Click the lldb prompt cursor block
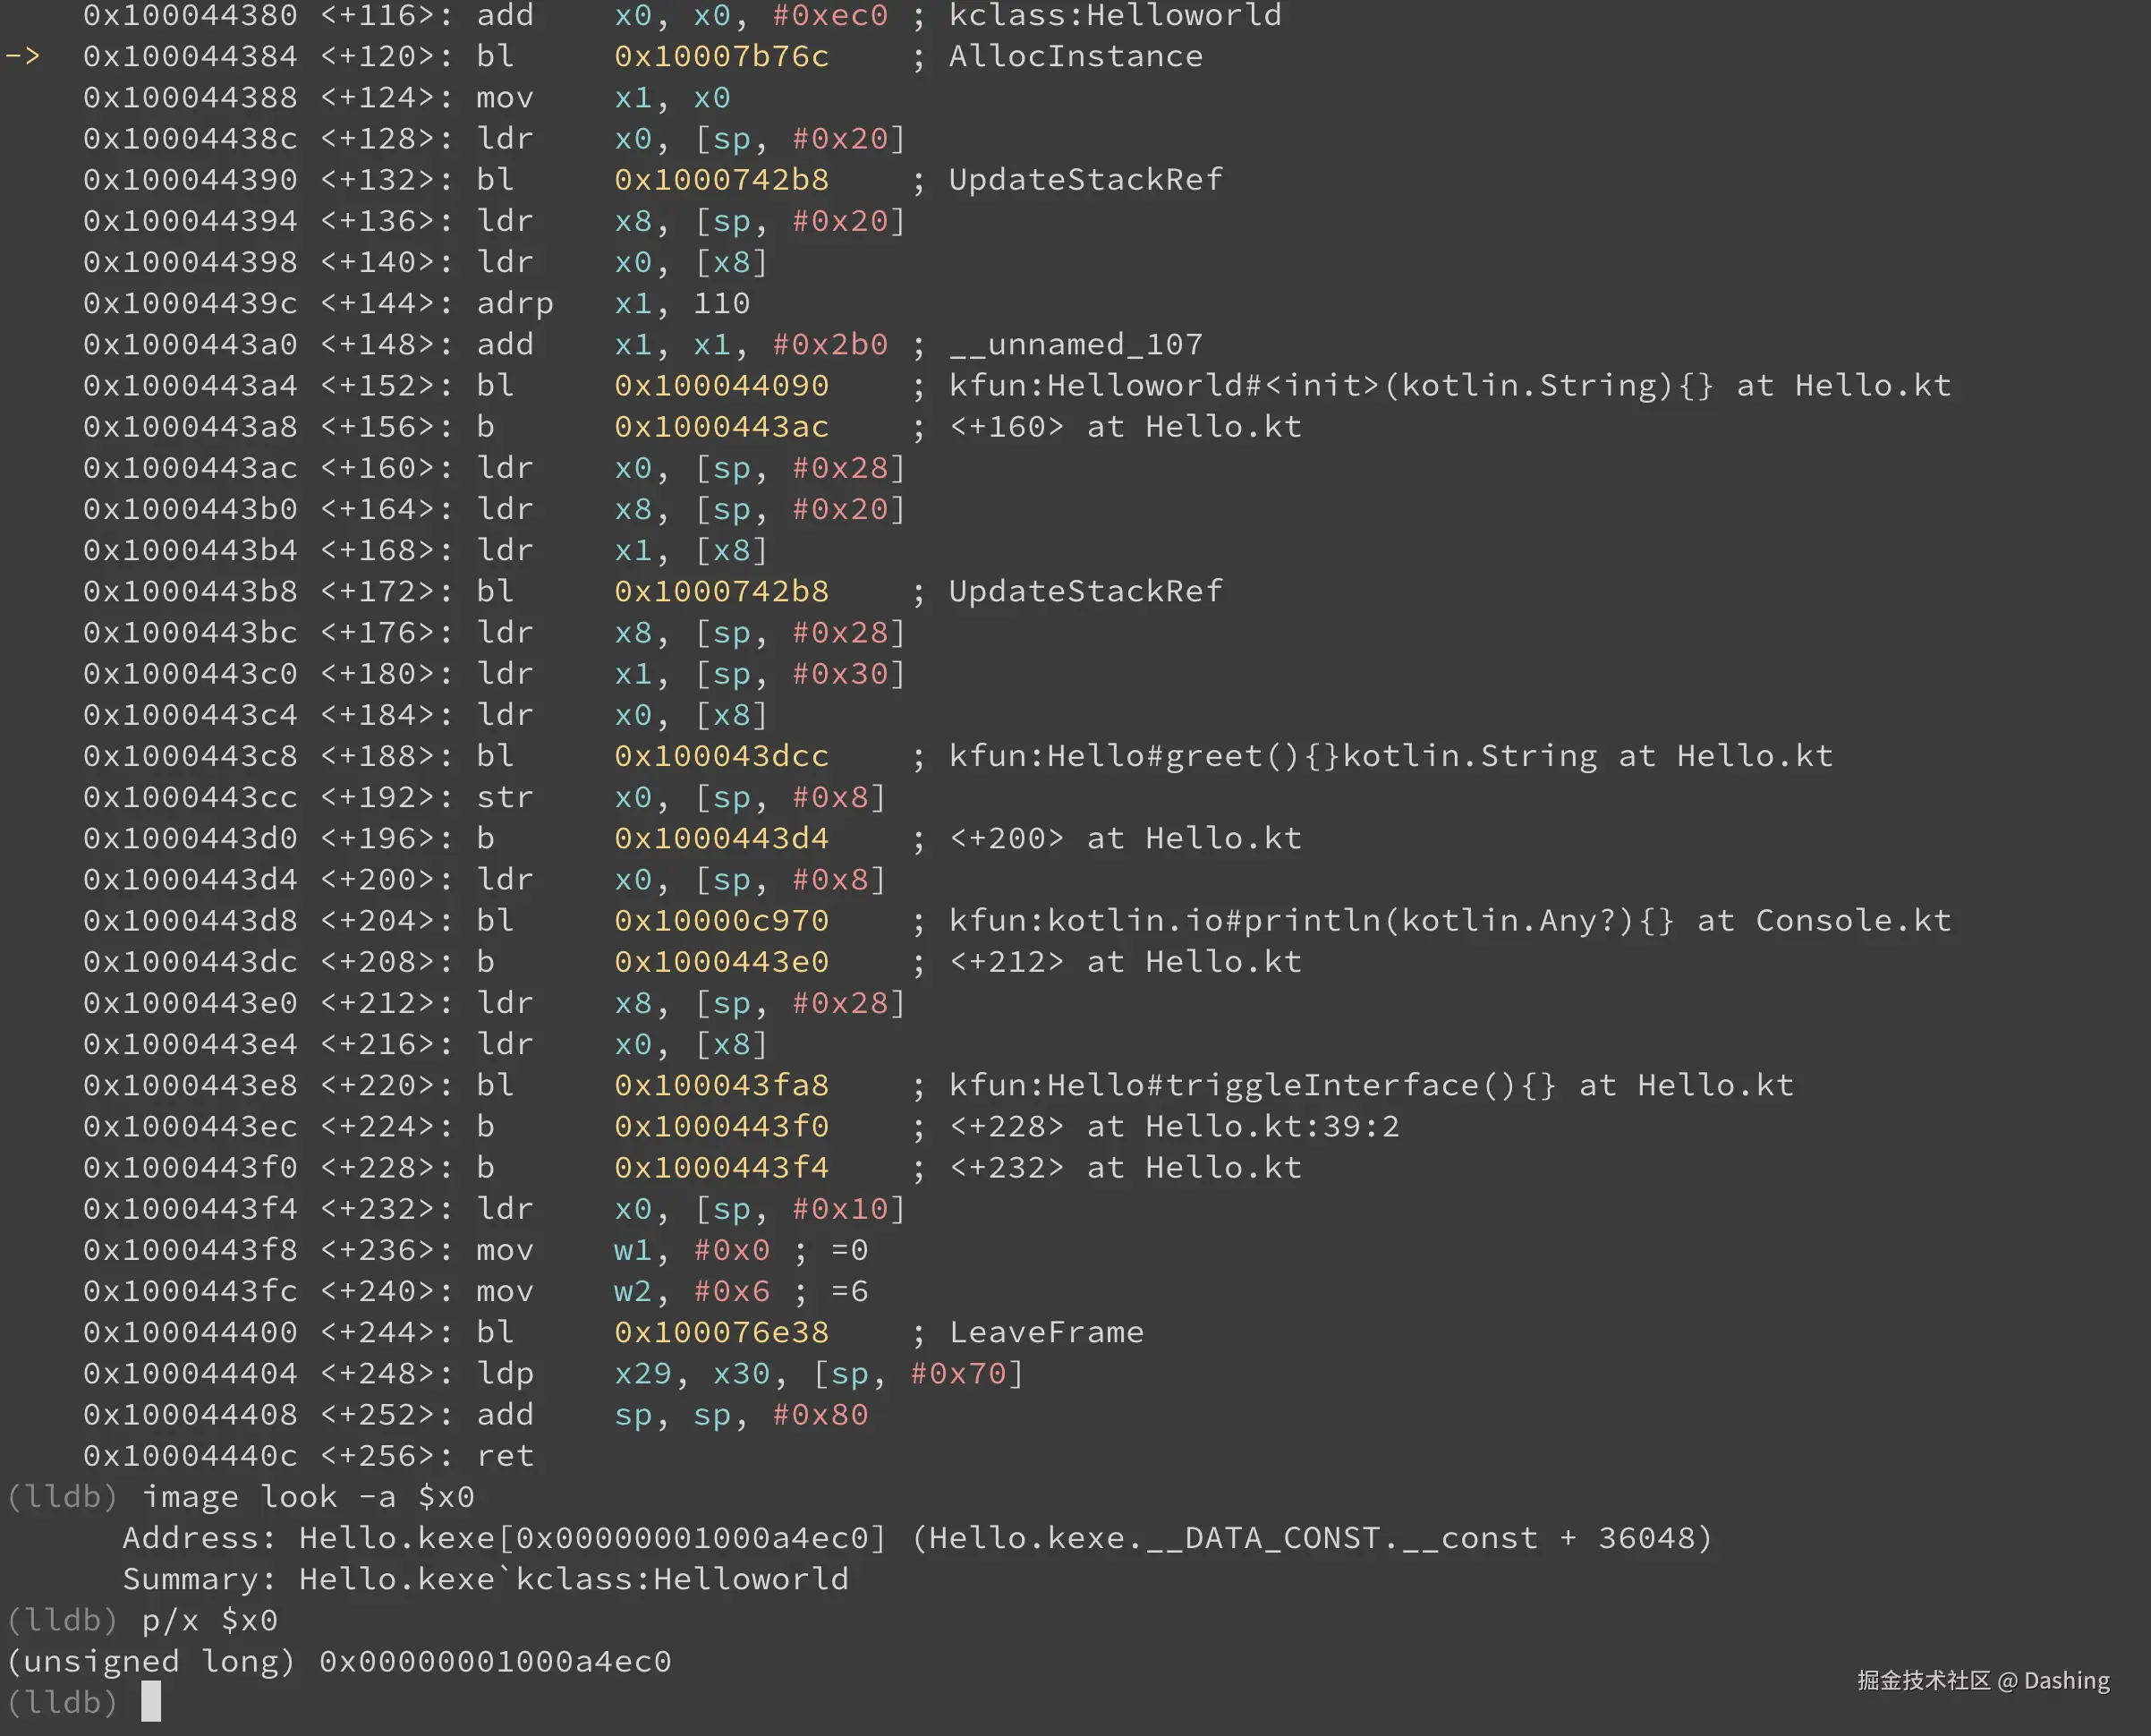Screen dimensions: 2151x1736 point(151,1701)
